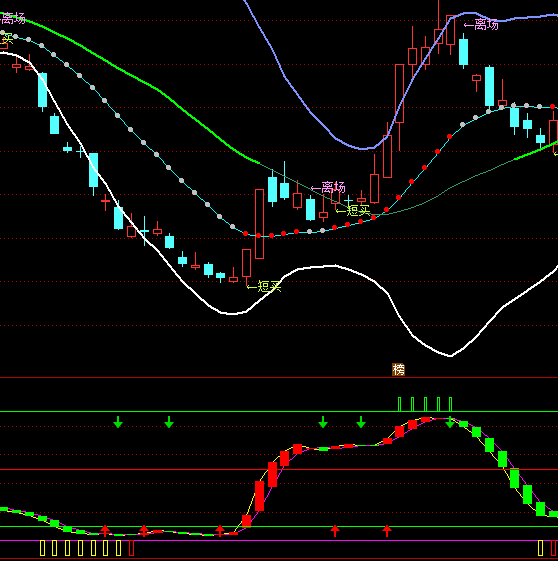
Task: Click the hollow red bar after the yellow bars
Action: [131, 548]
